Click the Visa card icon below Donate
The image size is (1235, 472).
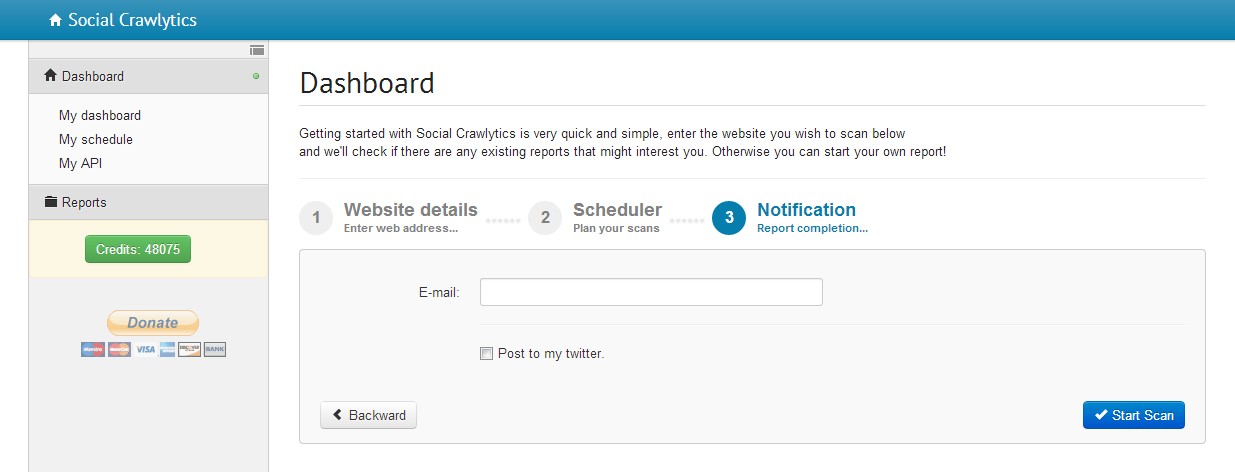point(146,349)
